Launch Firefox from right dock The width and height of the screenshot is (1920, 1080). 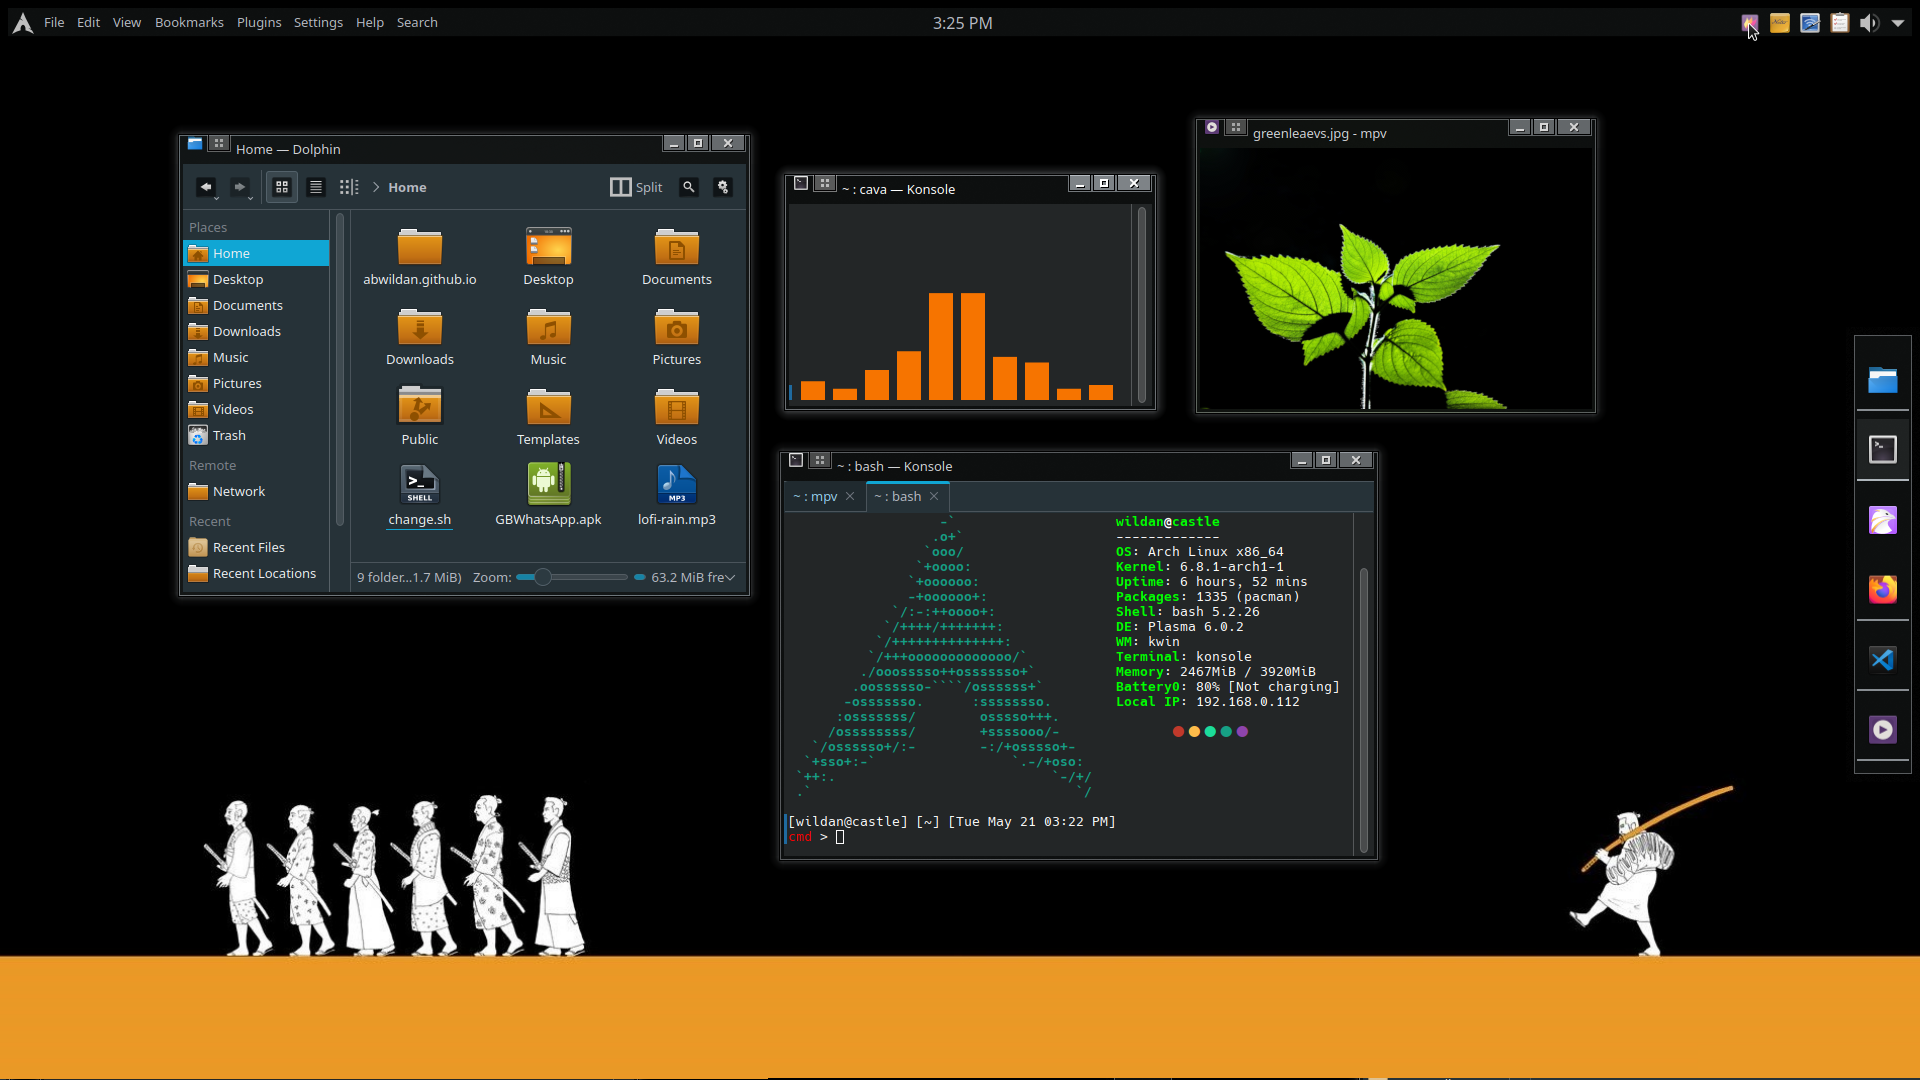(1883, 590)
